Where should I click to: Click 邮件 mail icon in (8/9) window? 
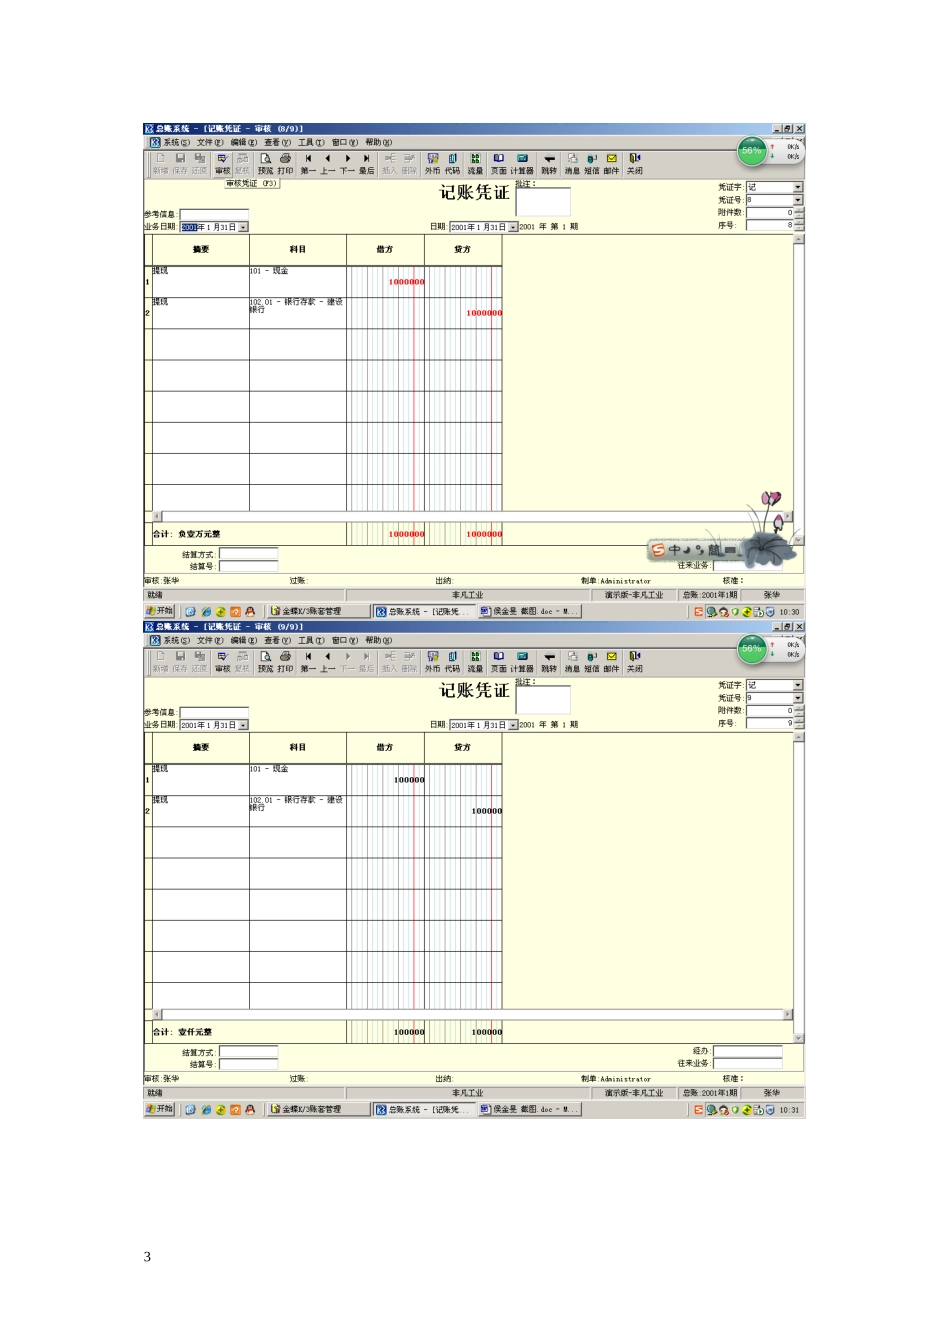(x=612, y=164)
